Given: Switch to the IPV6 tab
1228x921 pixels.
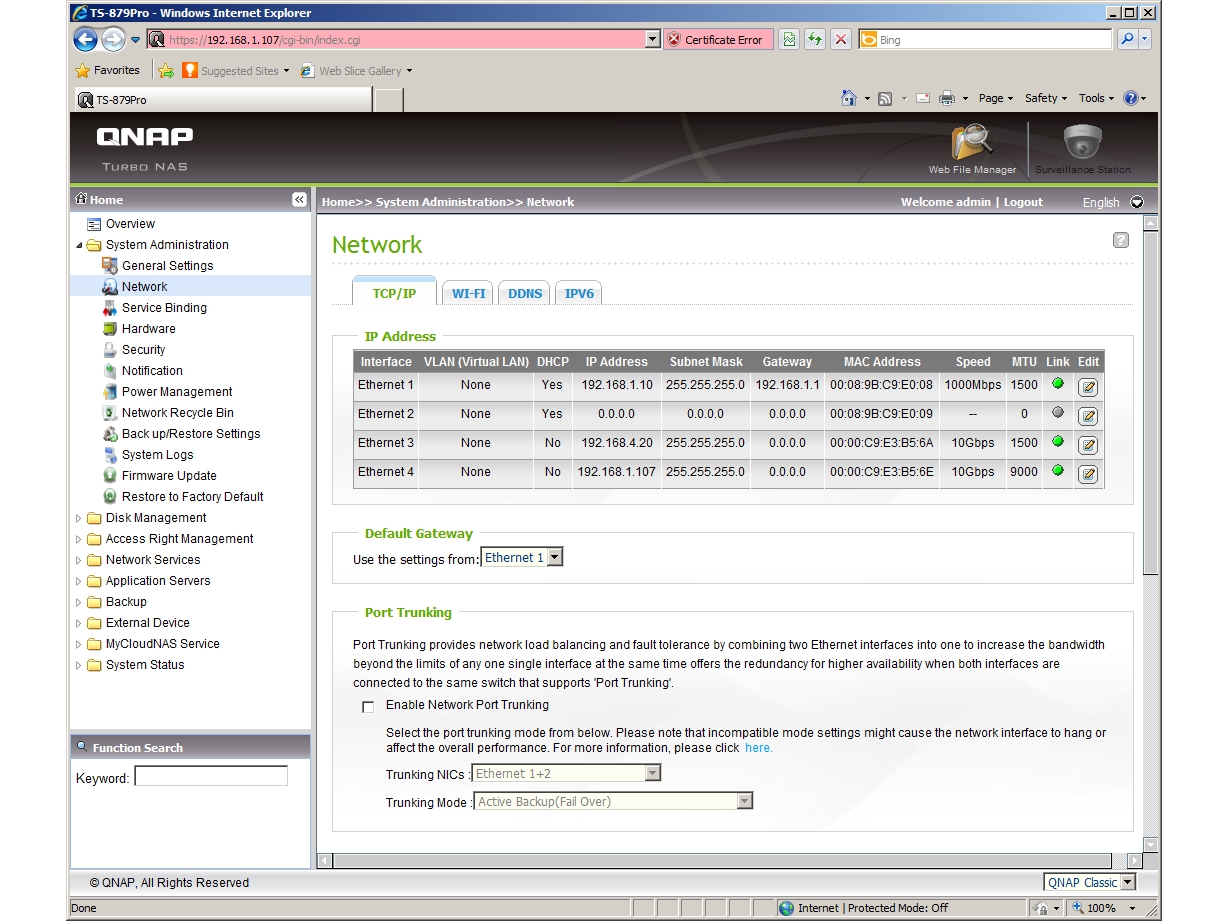Looking at the screenshot, I should pyautogui.click(x=579, y=293).
